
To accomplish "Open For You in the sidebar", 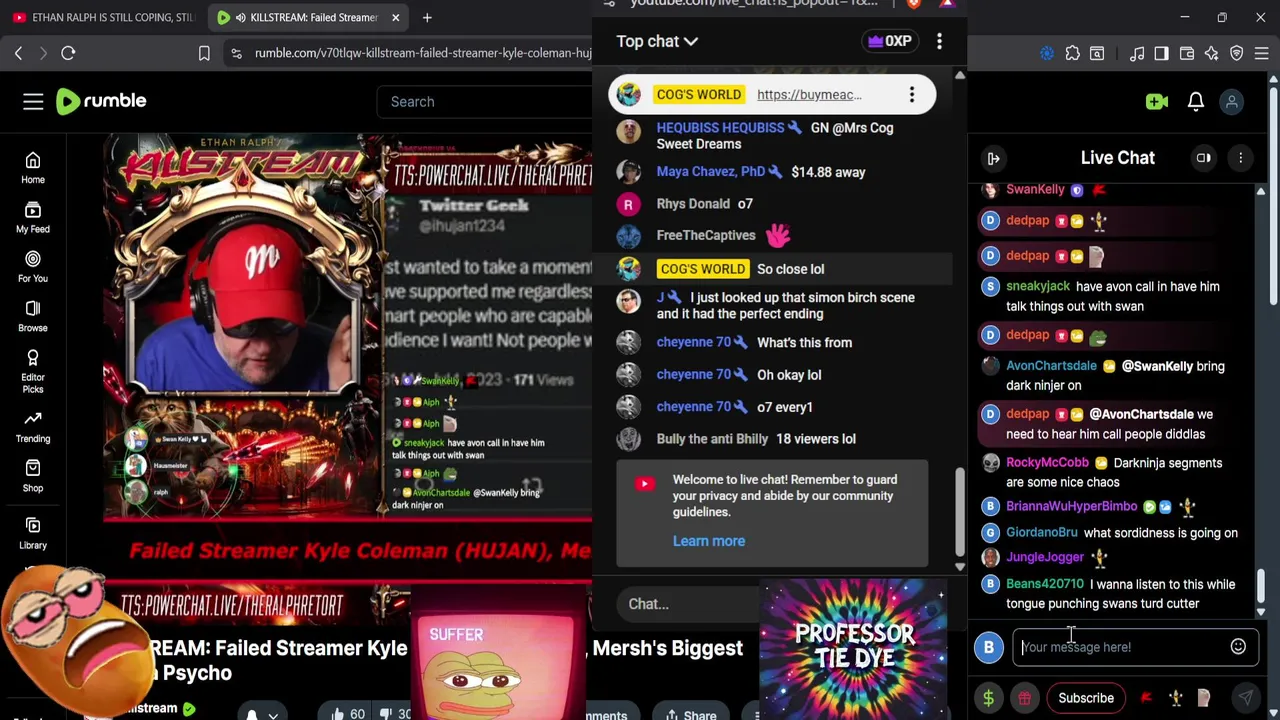I will (33, 267).
